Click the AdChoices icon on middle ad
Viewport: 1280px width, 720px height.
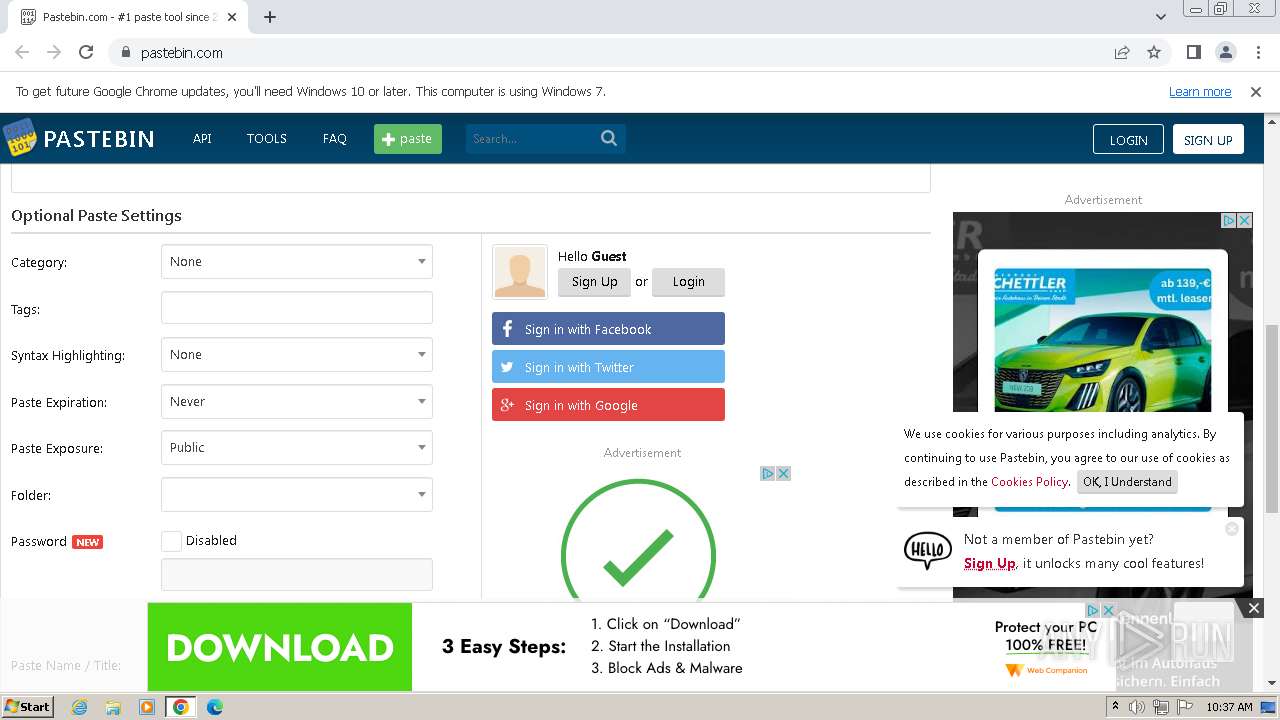[x=768, y=473]
